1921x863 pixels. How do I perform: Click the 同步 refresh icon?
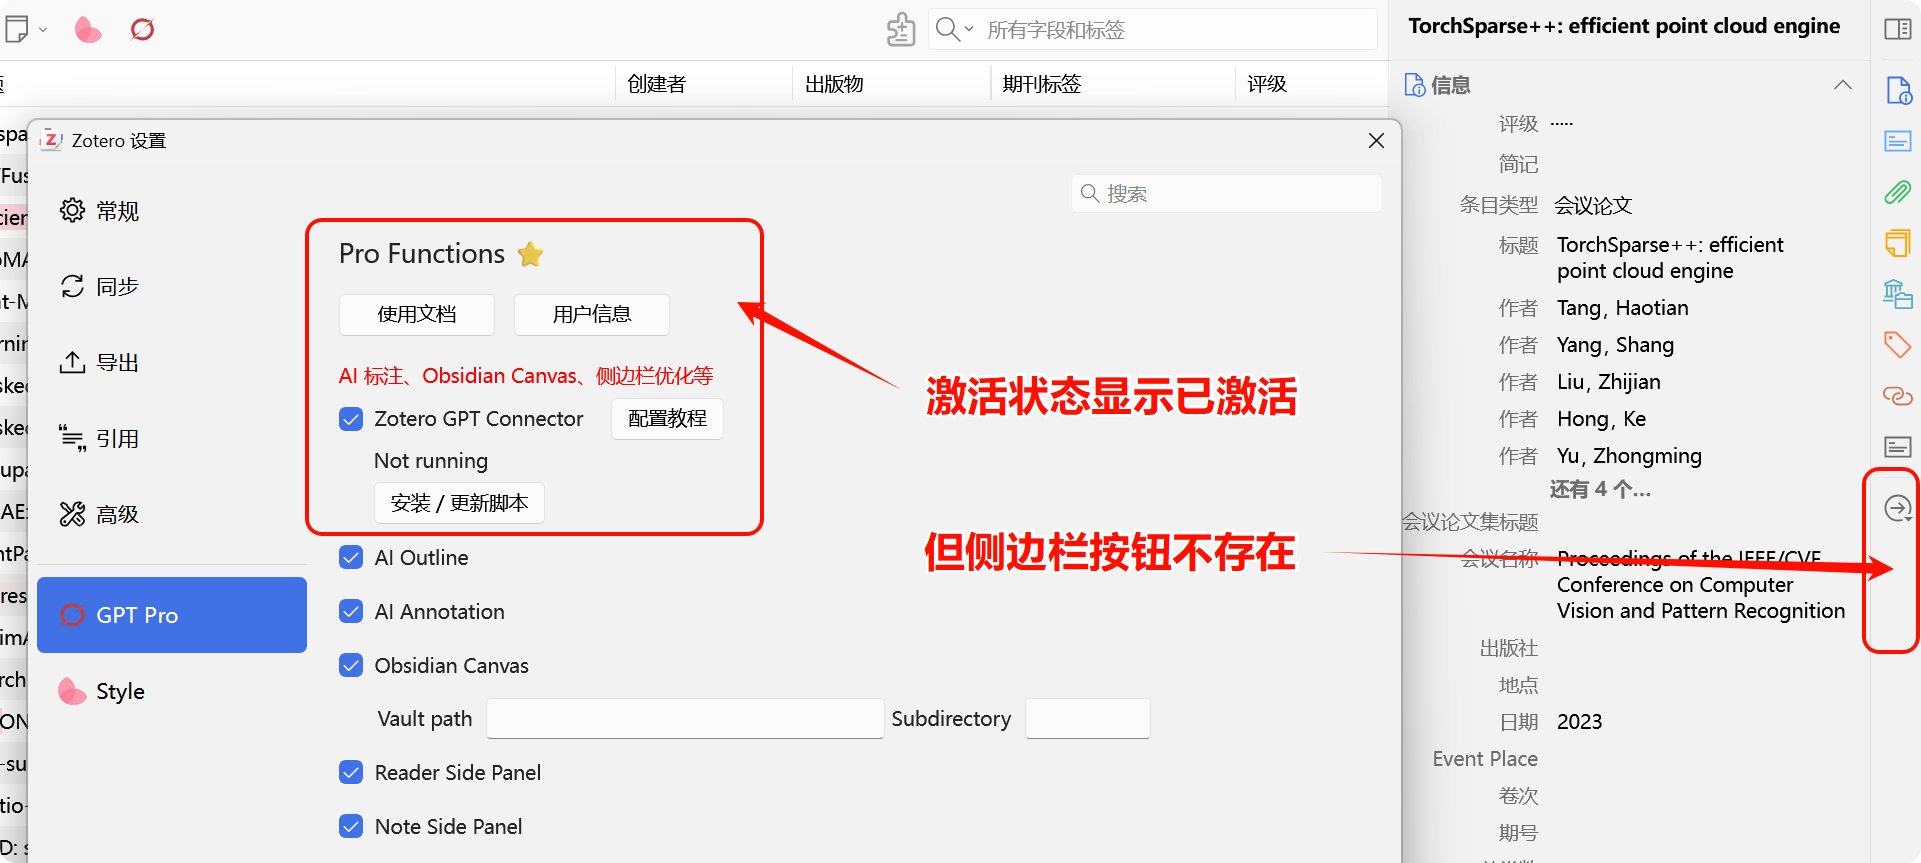pos(72,286)
